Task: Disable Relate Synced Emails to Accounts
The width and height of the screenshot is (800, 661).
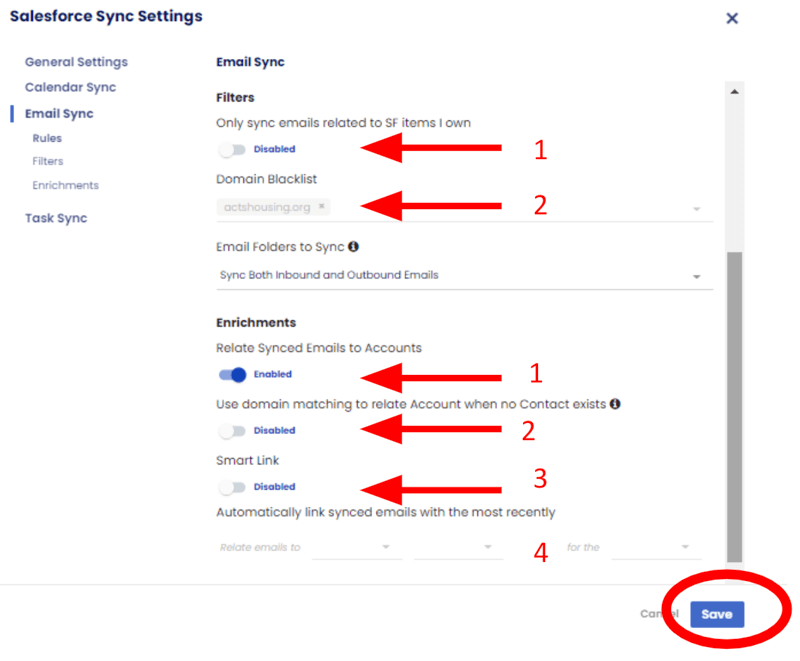Action: [232, 374]
